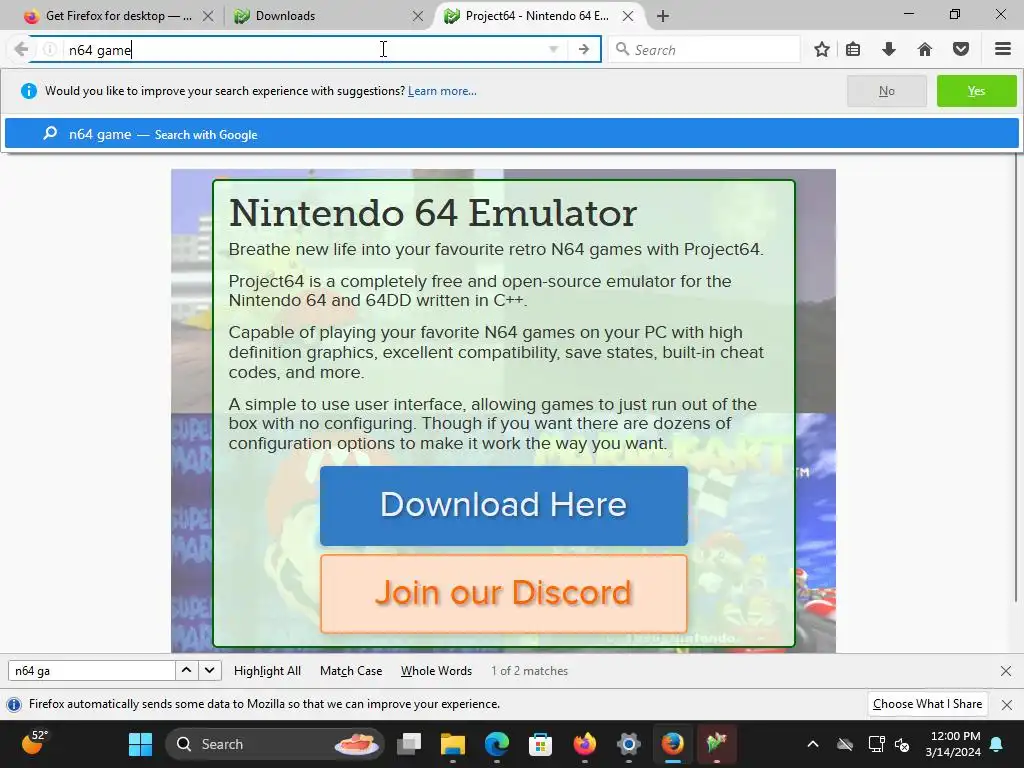Screen dimensions: 1024x768
Task: Click Choose What I Share button
Action: click(927, 704)
